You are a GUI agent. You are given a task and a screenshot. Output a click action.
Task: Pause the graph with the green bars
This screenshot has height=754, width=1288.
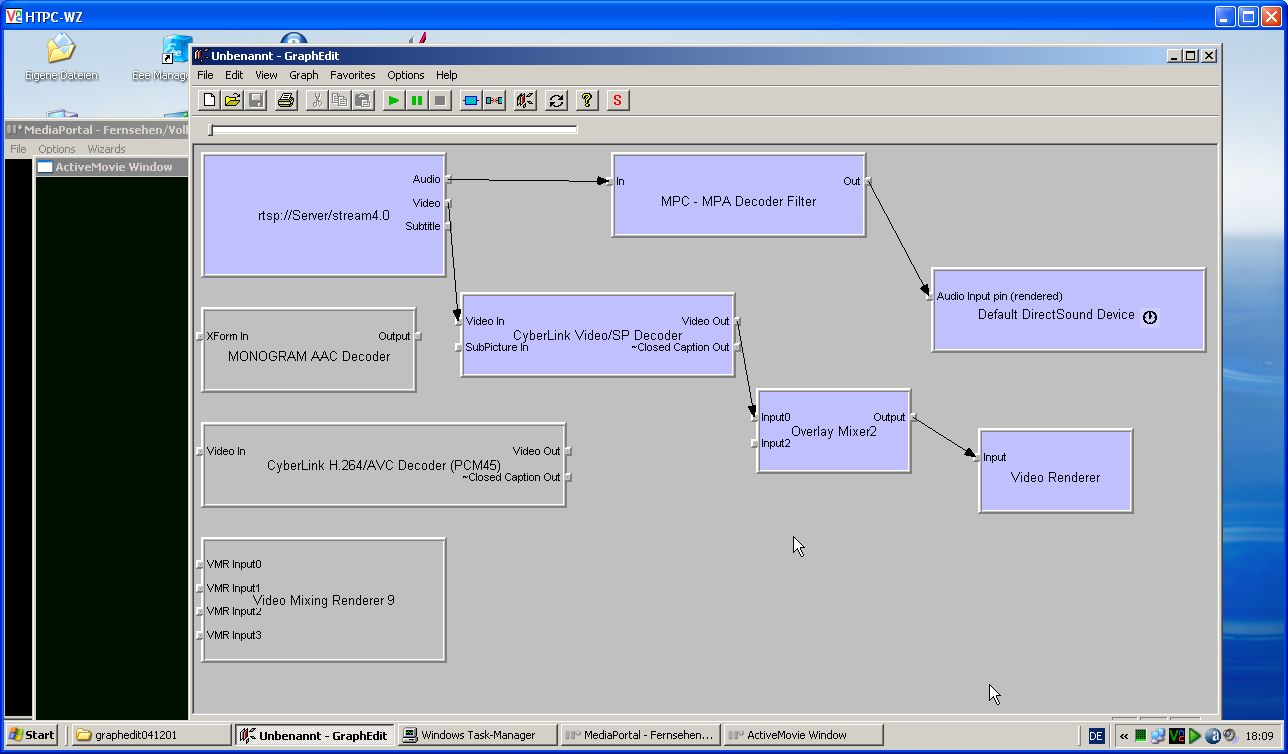pos(416,100)
